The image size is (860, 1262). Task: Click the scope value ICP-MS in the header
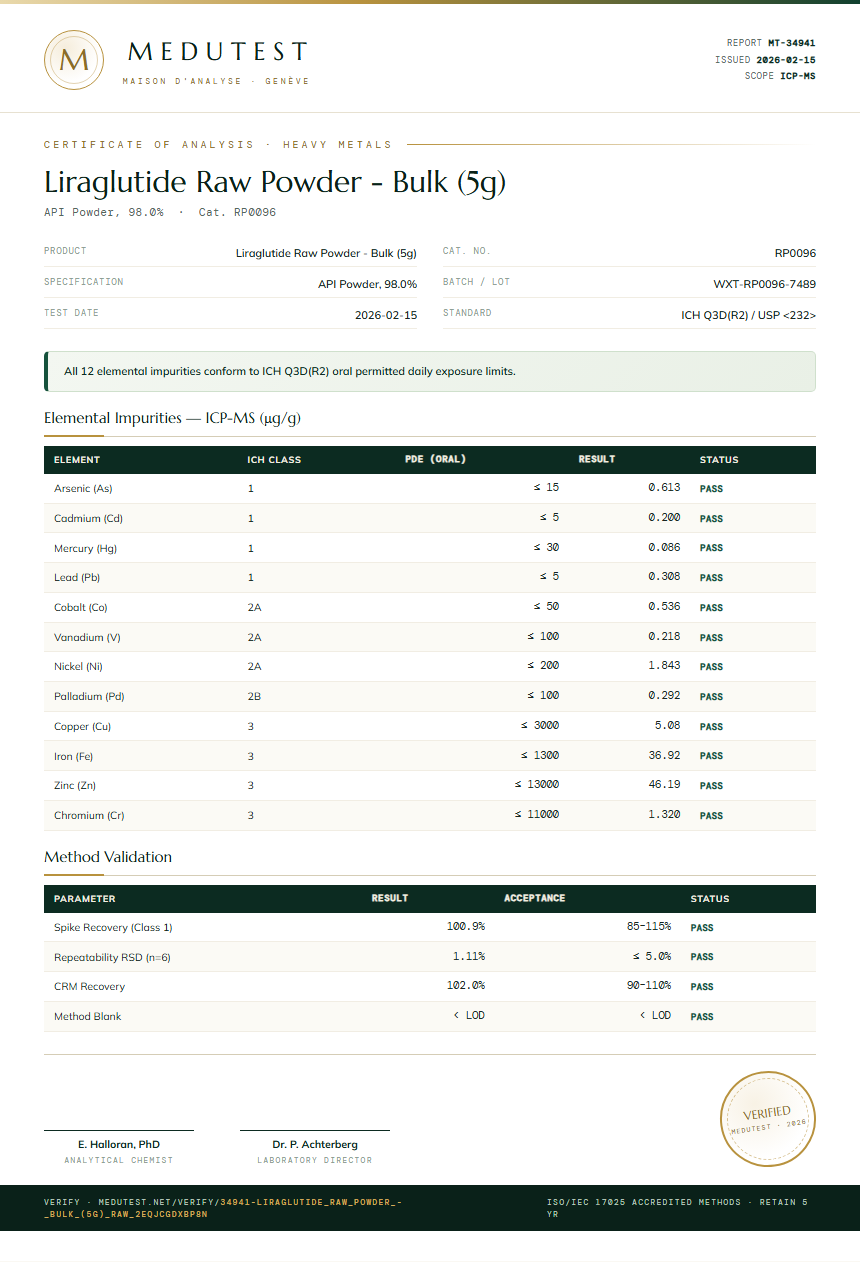tap(798, 76)
